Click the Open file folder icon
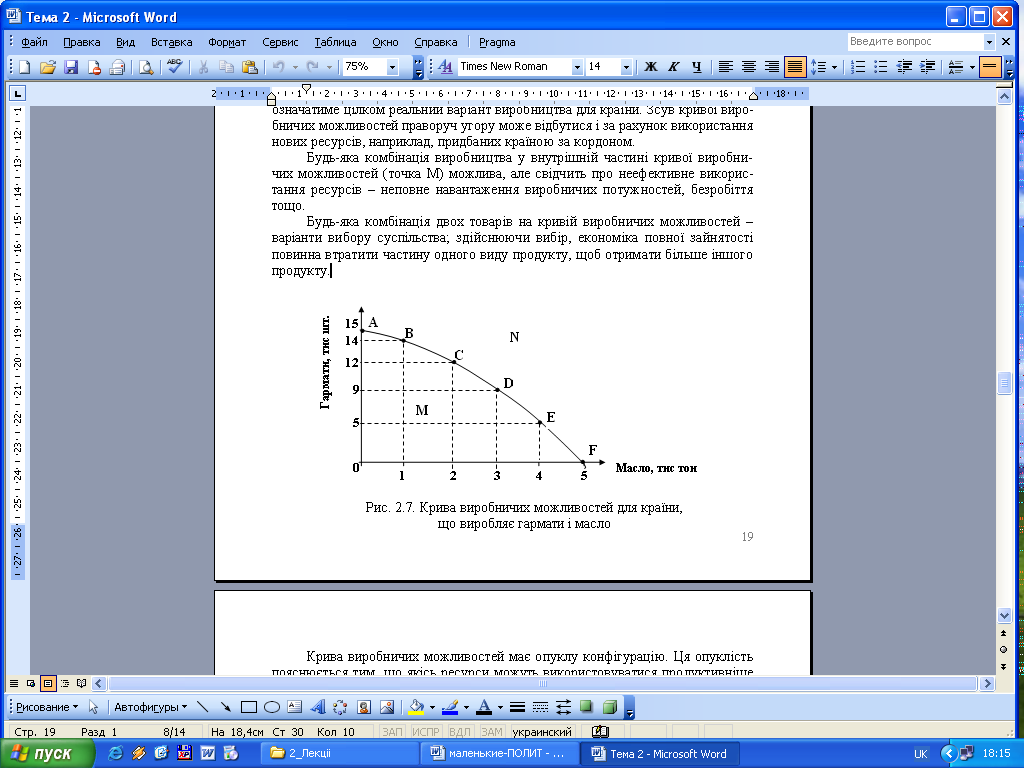Viewport: 1024px width, 768px height. pos(47,67)
